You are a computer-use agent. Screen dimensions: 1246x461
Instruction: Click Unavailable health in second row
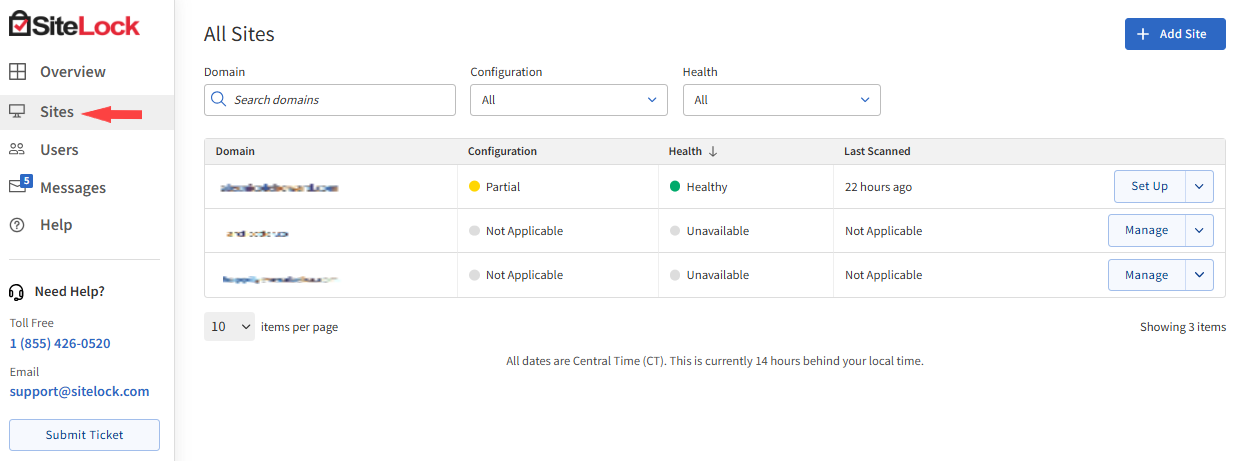(709, 231)
